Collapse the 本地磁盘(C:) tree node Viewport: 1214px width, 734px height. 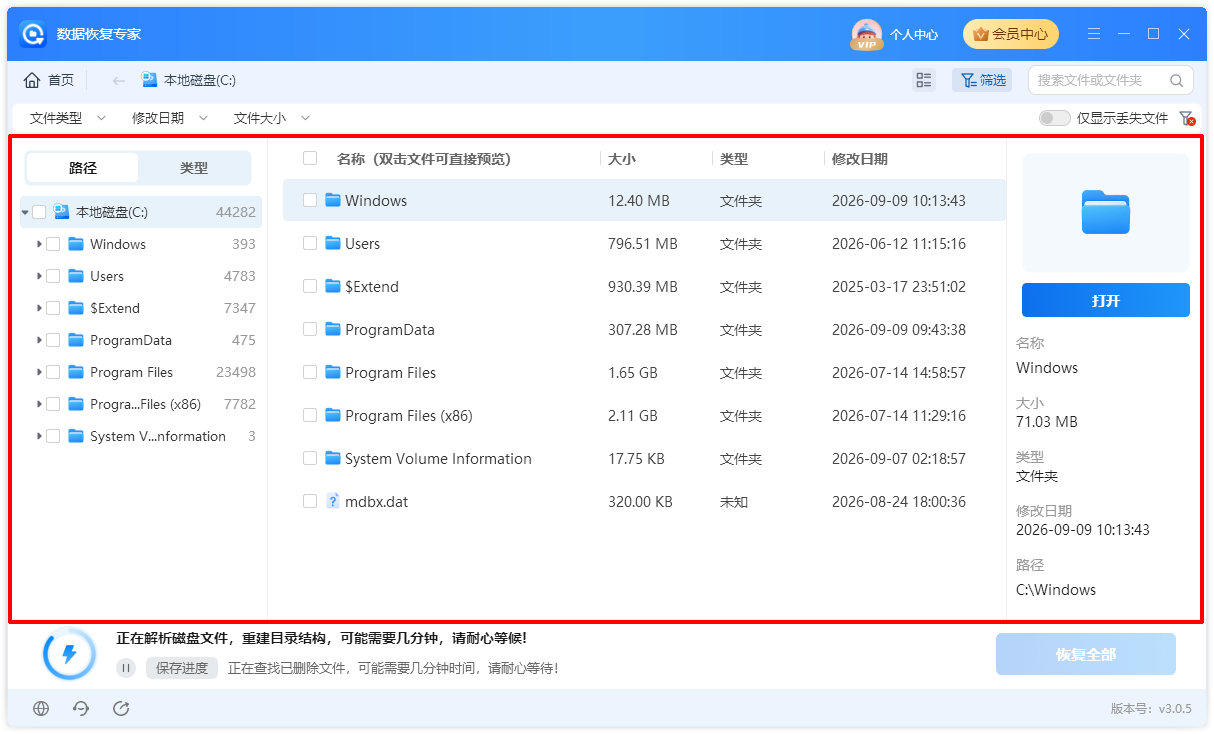coord(25,212)
